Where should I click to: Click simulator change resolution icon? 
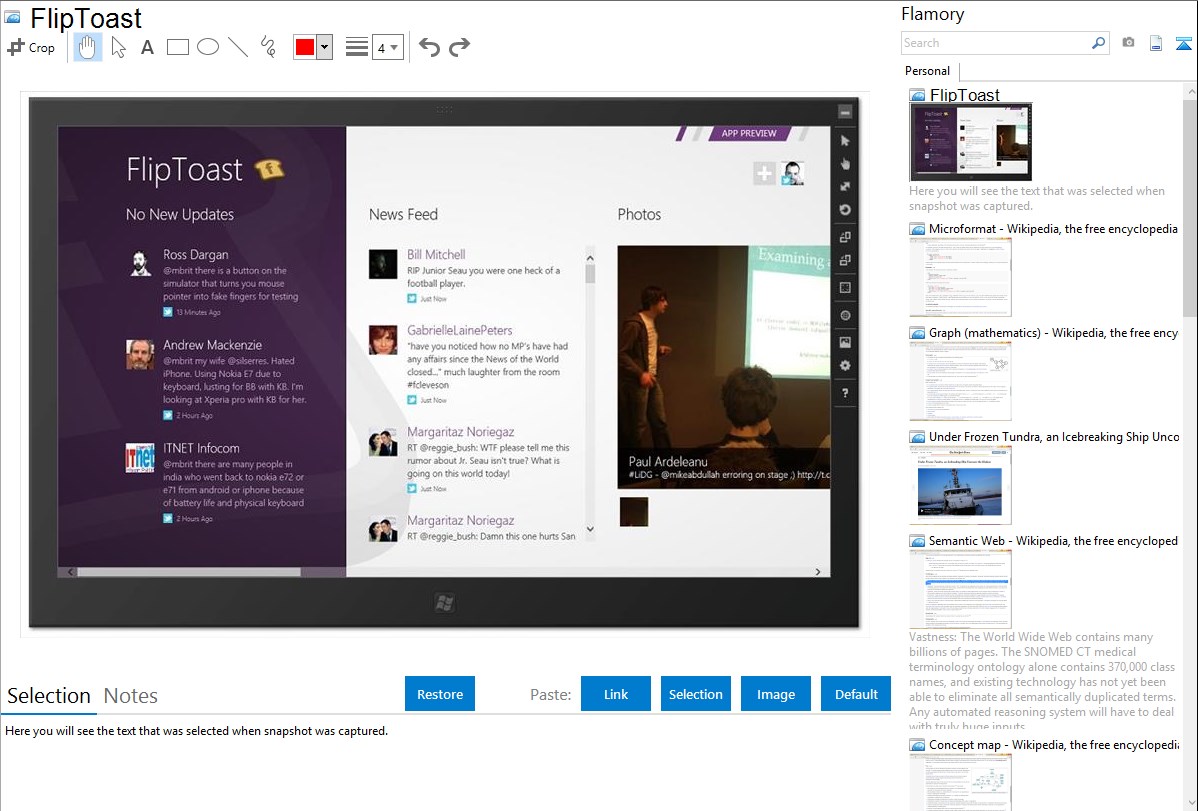pyautogui.click(x=845, y=288)
